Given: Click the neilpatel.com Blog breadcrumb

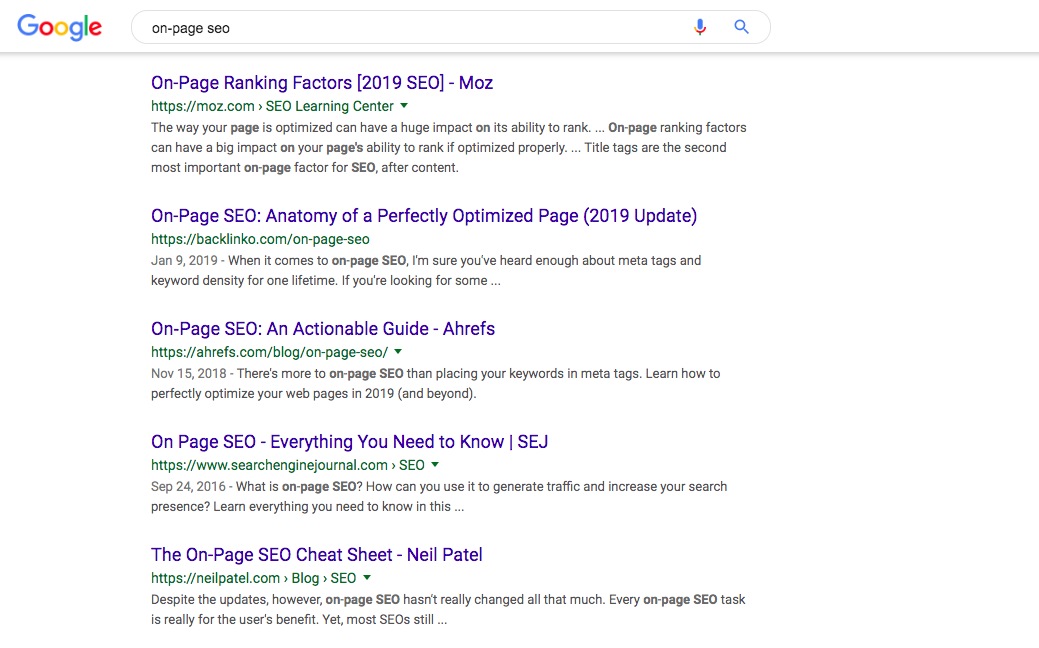Looking at the screenshot, I should pos(305,578).
